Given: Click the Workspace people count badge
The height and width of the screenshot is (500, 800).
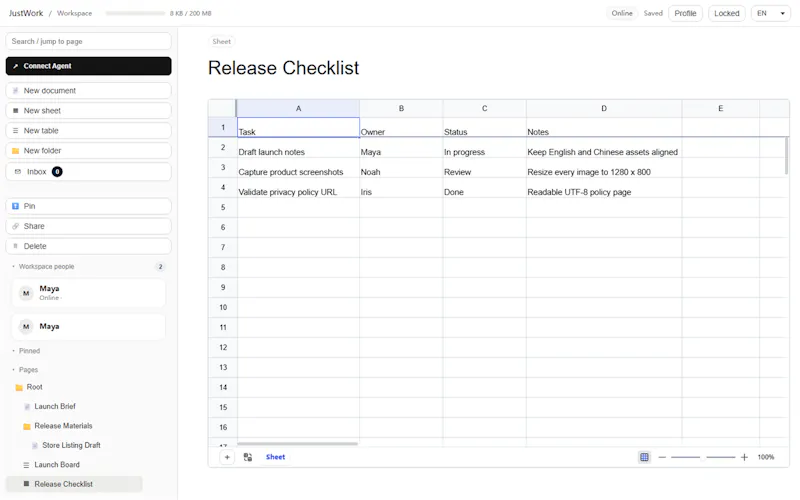Looking at the screenshot, I should point(160,266).
